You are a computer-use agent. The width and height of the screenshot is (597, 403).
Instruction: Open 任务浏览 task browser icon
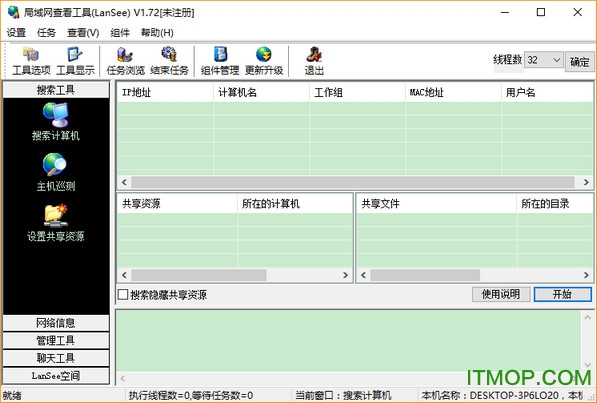pos(125,61)
